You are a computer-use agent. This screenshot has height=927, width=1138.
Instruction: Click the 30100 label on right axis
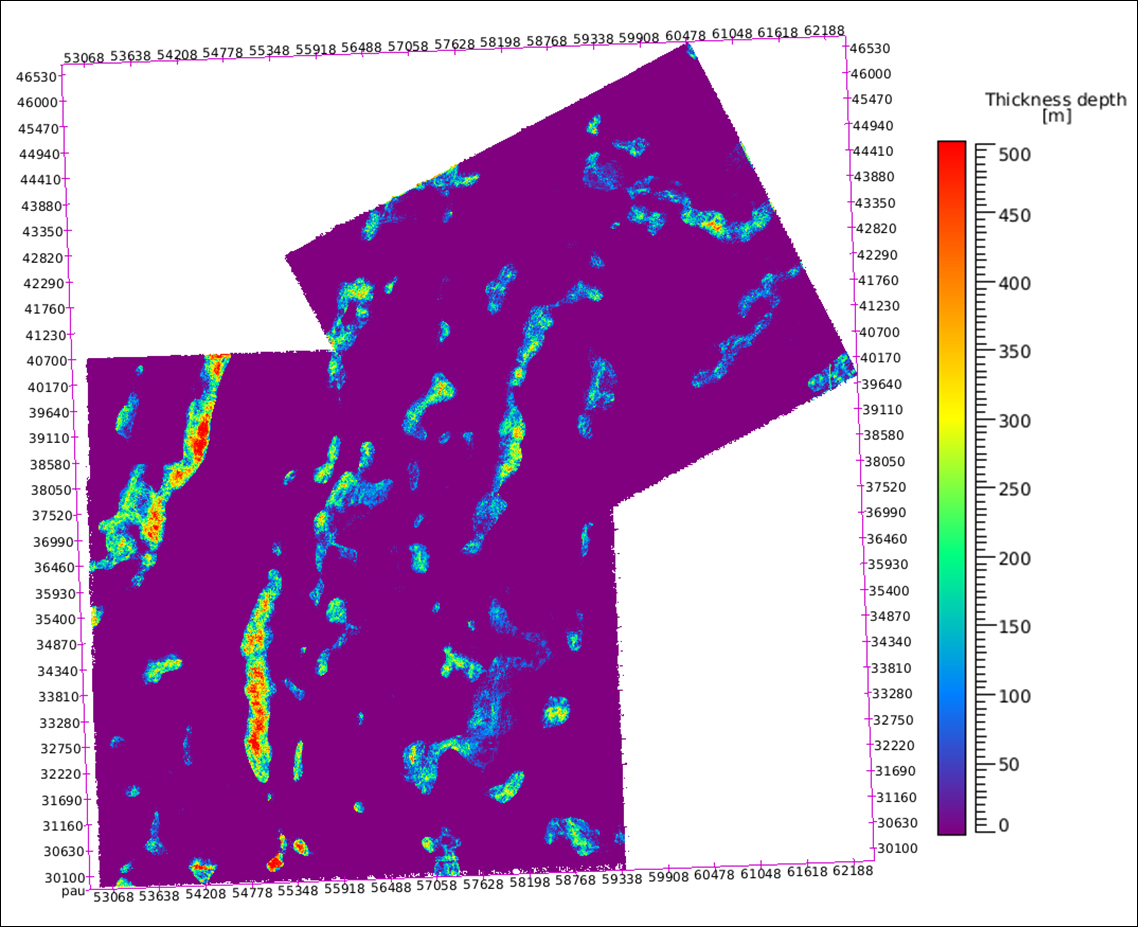click(896, 848)
